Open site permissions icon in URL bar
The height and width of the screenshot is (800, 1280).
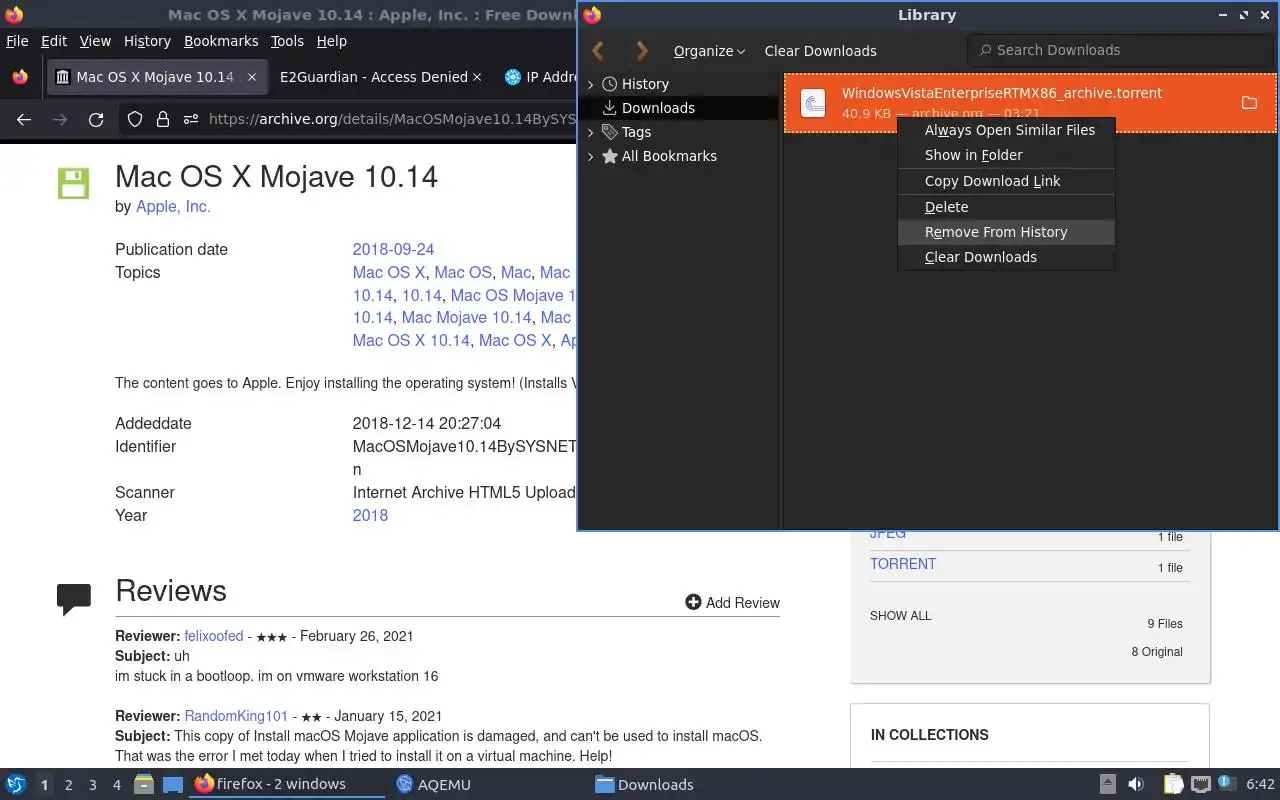pyautogui.click(x=190, y=119)
